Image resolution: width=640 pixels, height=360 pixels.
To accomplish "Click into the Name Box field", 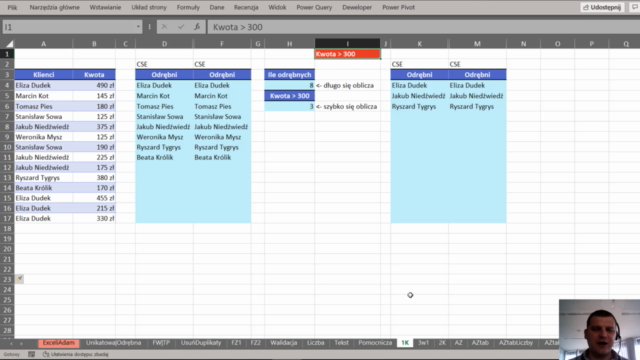I will (x=69, y=27).
